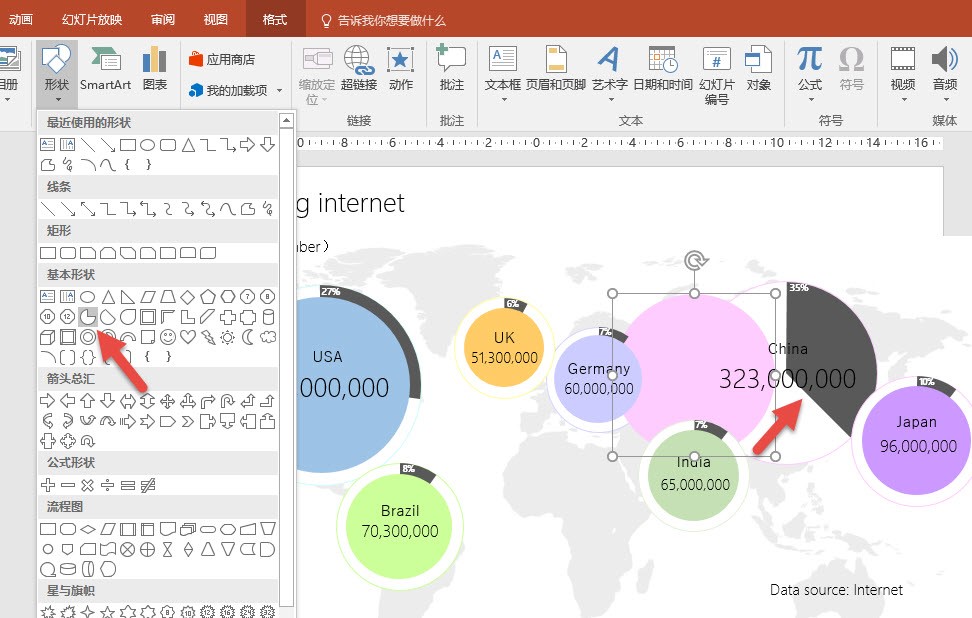Select the 格式 format tab
The width and height of the screenshot is (972, 618).
pos(275,20)
